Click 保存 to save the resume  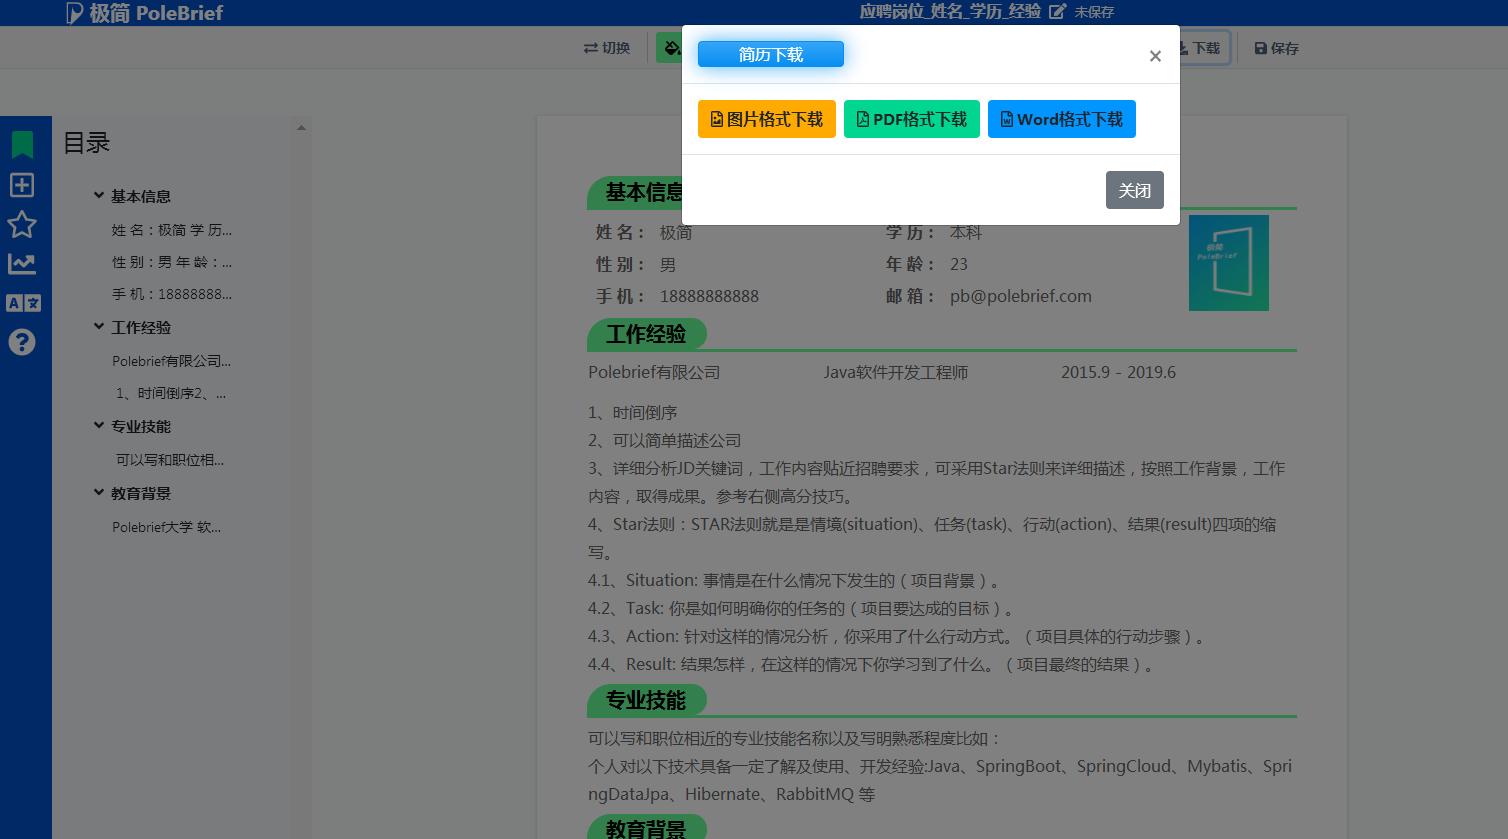click(x=1276, y=47)
